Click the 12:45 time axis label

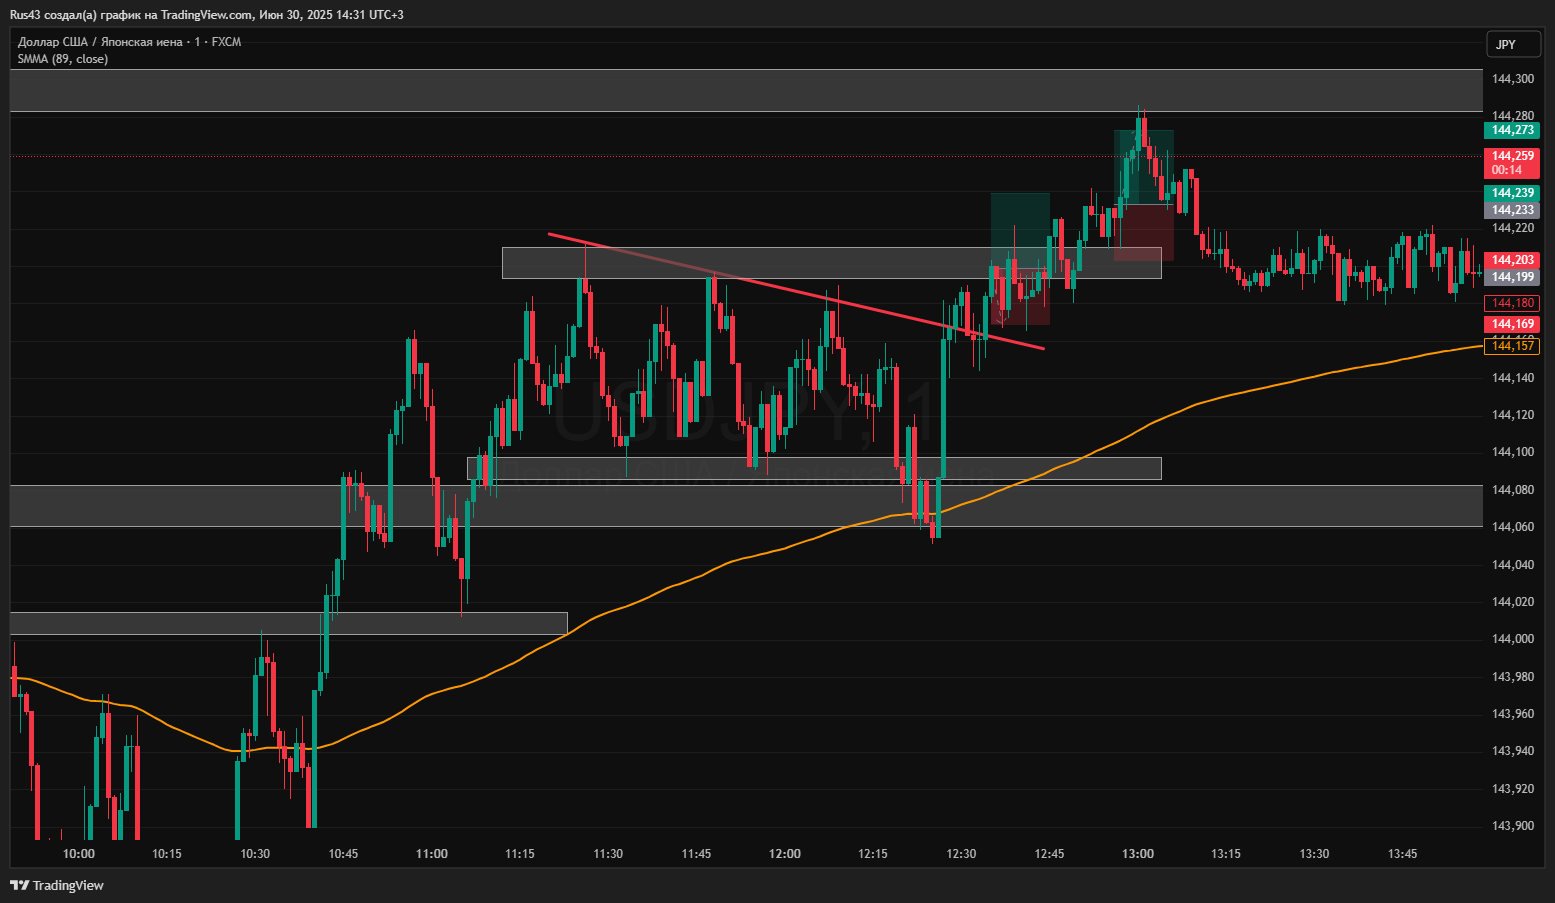click(x=1049, y=854)
